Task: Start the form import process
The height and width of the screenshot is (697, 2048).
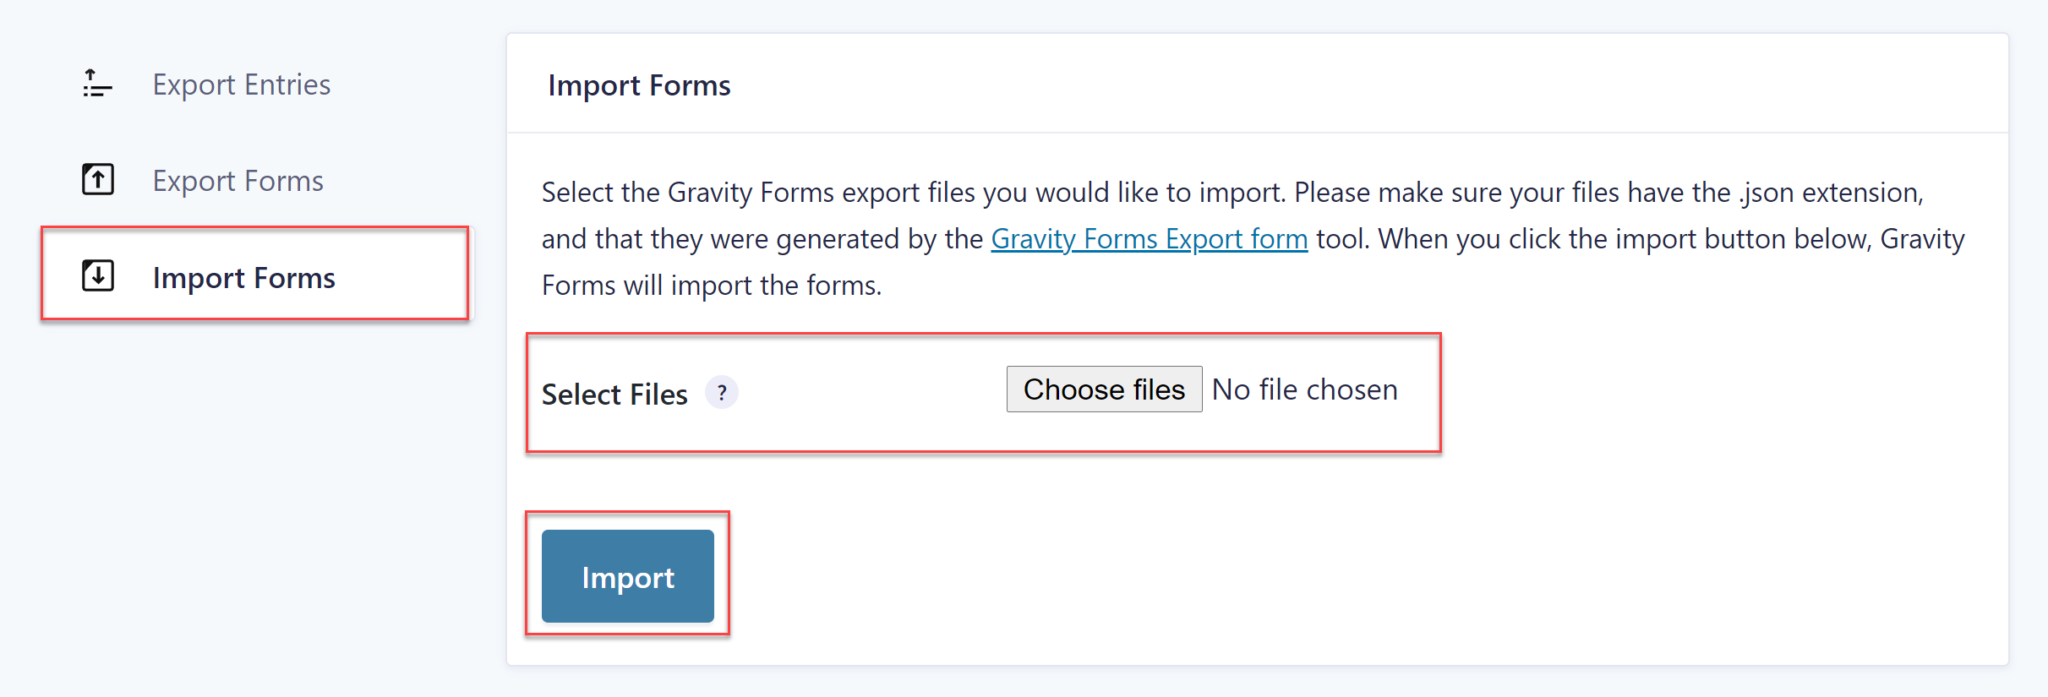Action: point(627,576)
